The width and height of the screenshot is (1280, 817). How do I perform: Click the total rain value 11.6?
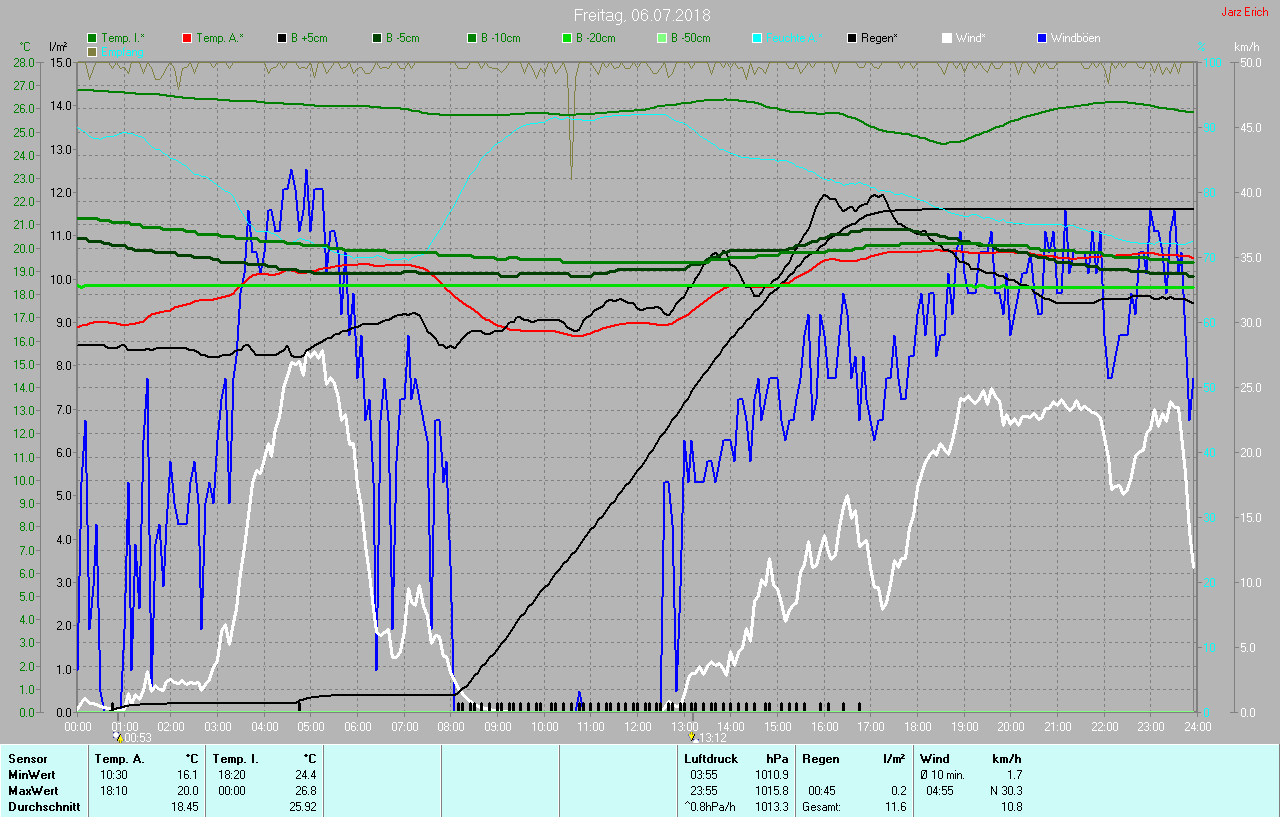(x=894, y=807)
